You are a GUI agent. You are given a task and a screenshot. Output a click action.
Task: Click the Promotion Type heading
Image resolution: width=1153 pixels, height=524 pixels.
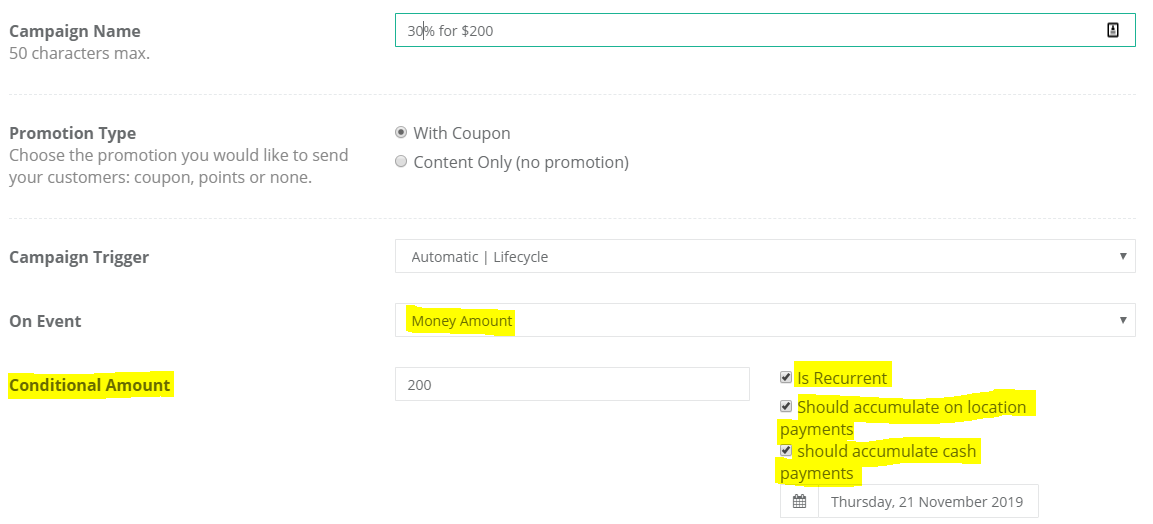72,134
